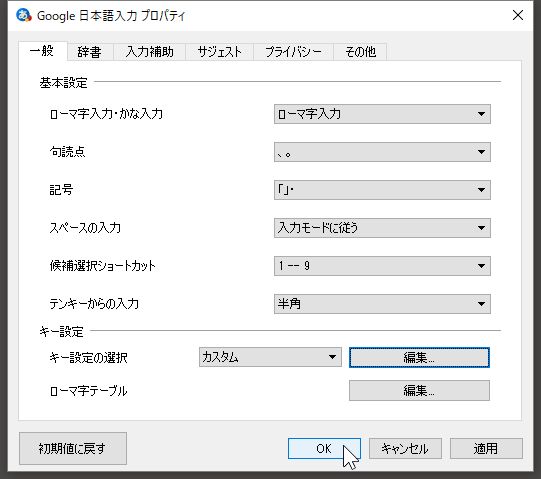Open the 候補選択ショートカット dropdown

(382, 266)
